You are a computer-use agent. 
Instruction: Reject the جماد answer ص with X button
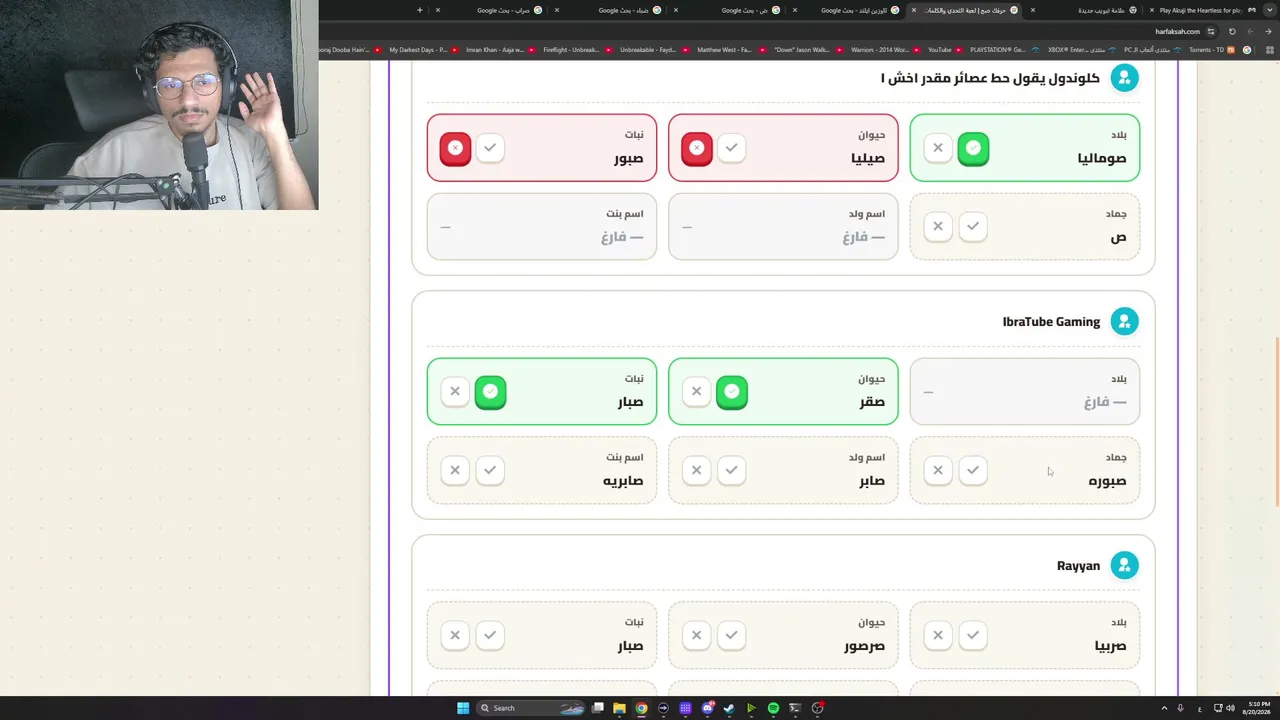point(938,226)
